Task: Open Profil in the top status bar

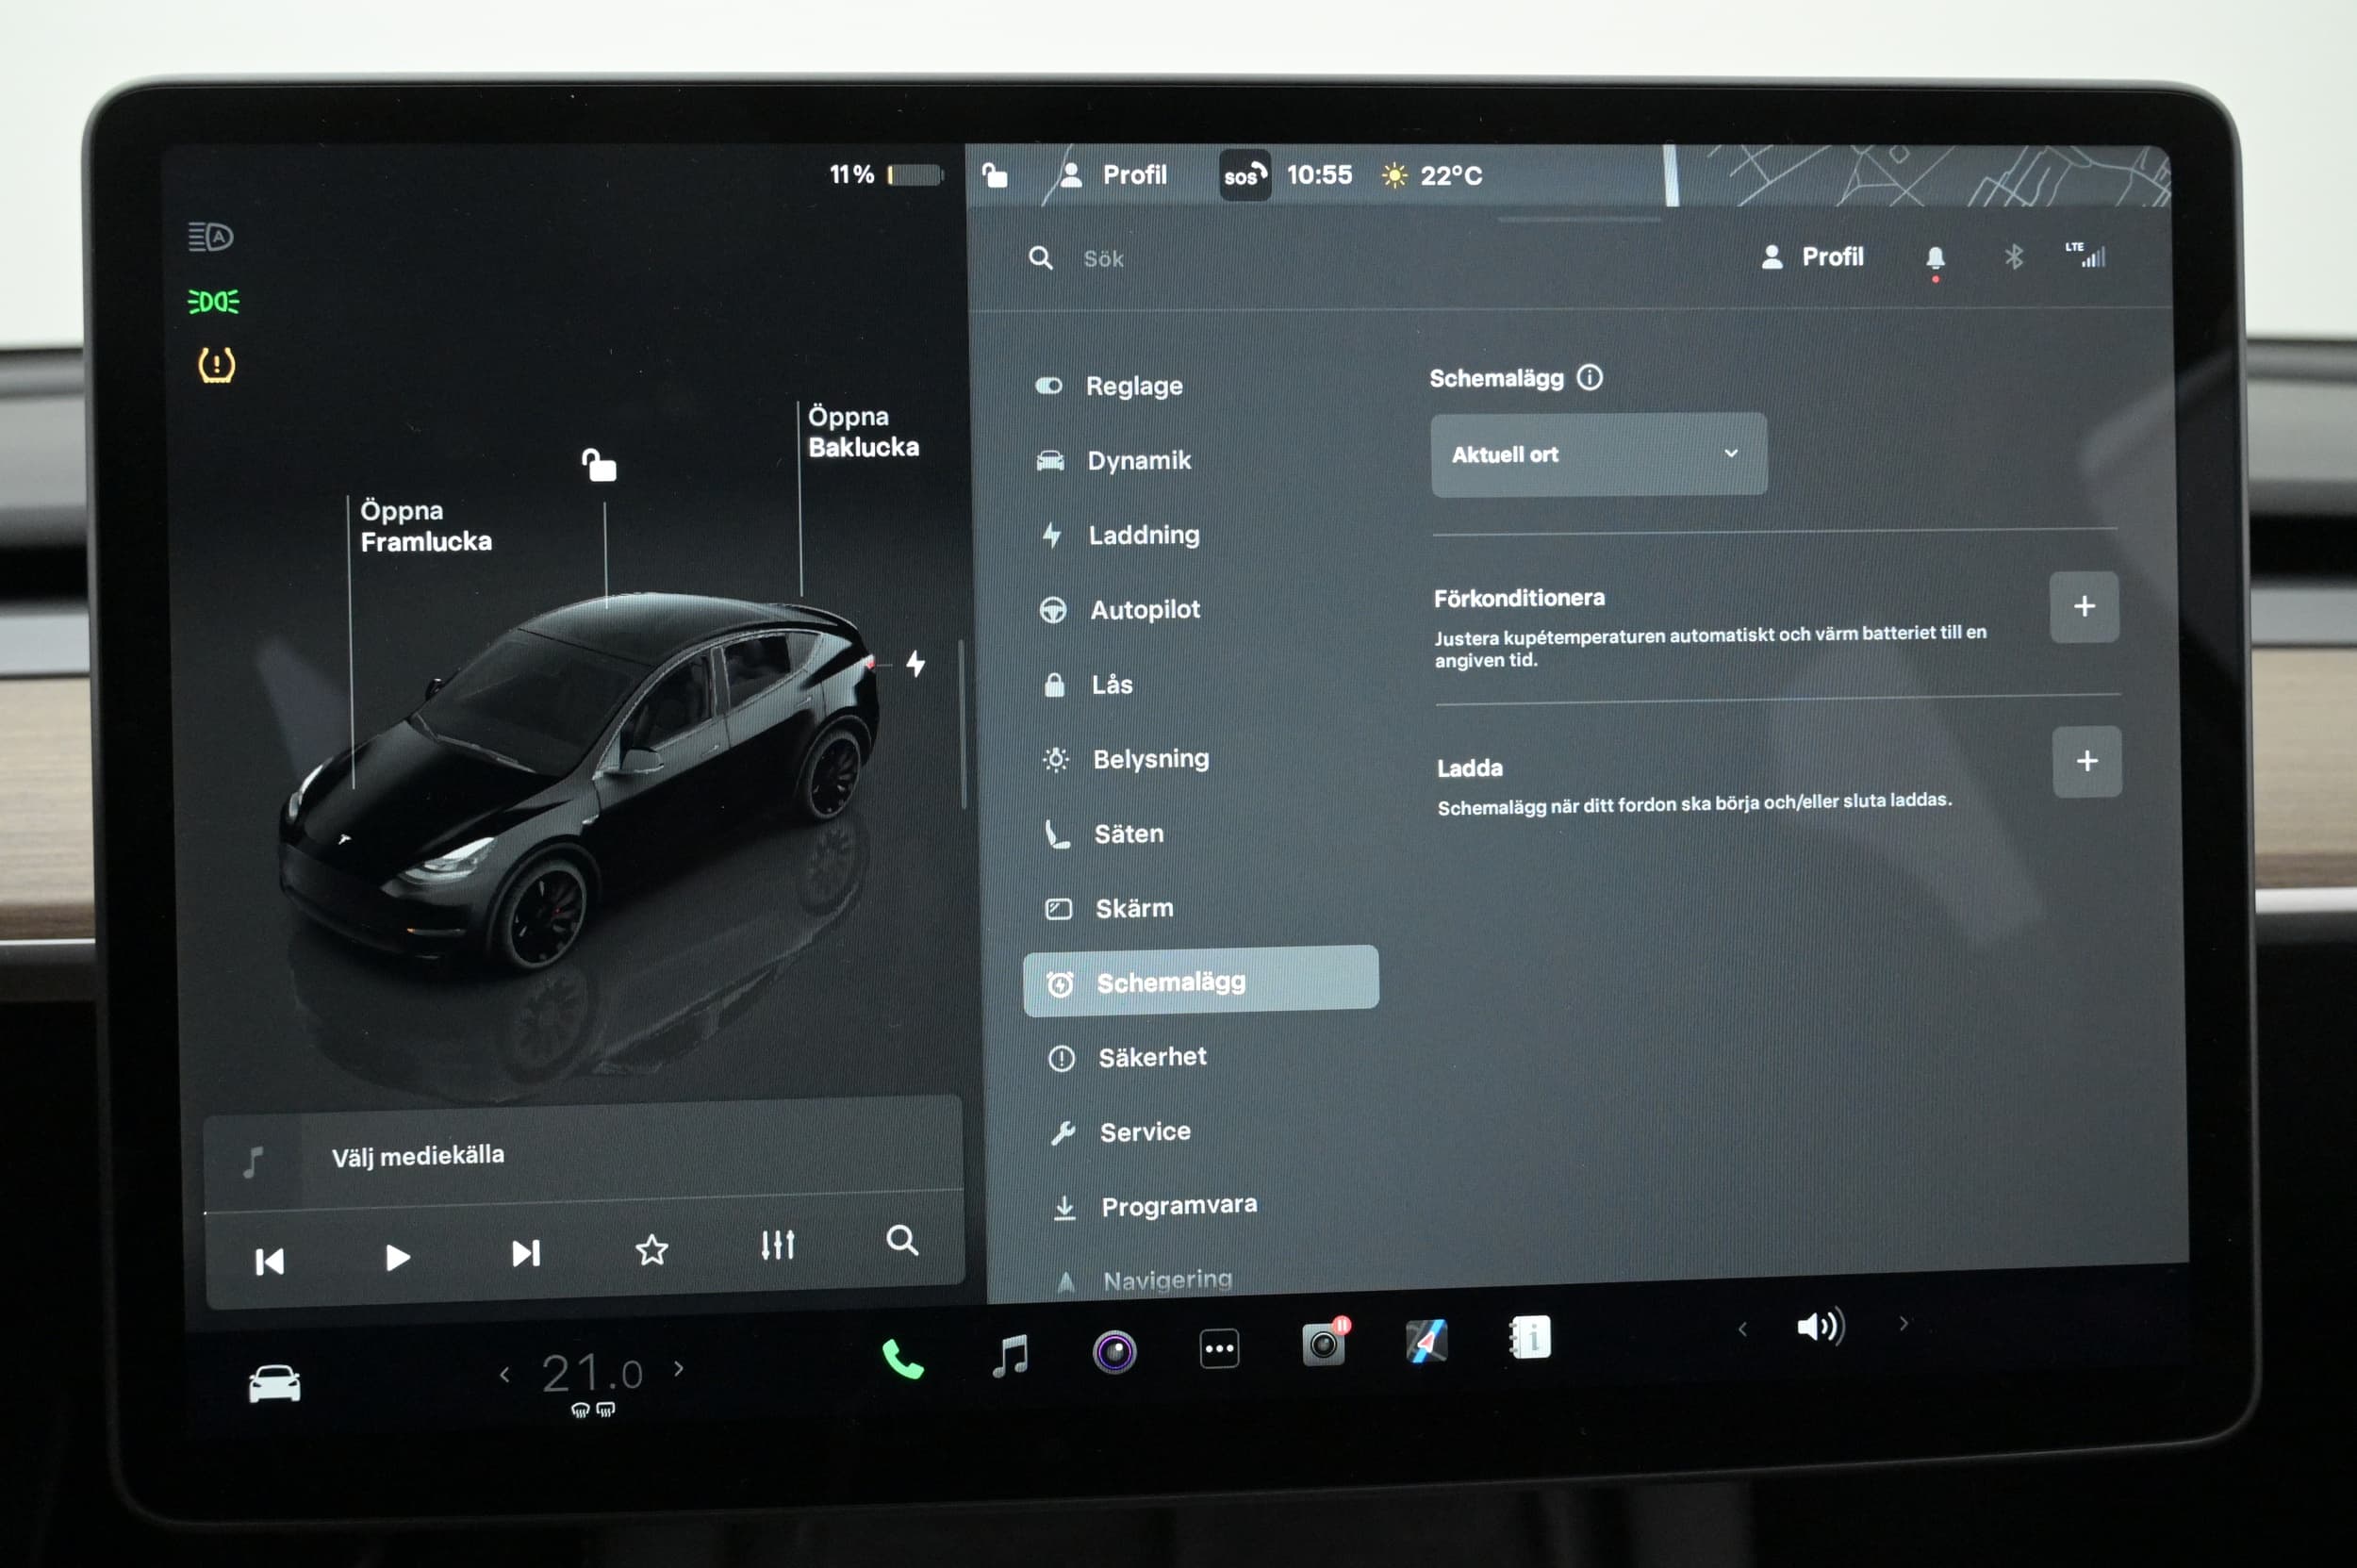Action: (1113, 175)
